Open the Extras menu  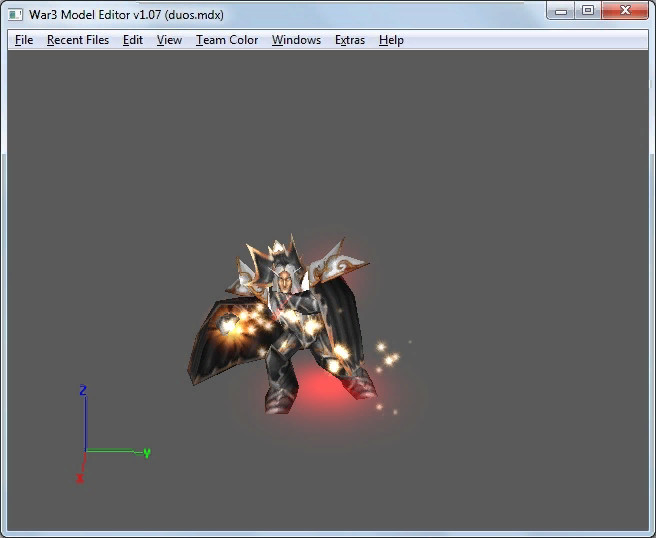[350, 40]
